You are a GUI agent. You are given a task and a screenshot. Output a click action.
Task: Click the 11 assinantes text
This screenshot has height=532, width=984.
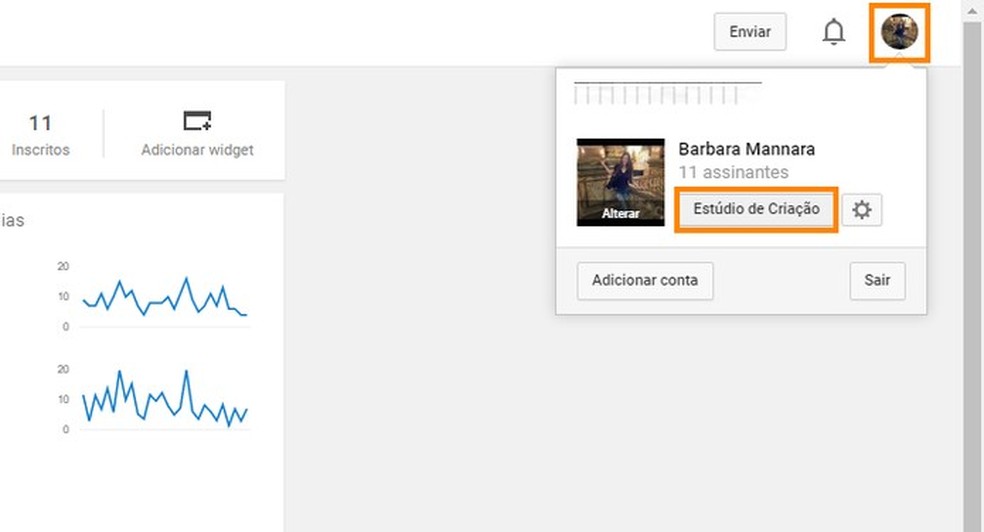[x=734, y=172]
